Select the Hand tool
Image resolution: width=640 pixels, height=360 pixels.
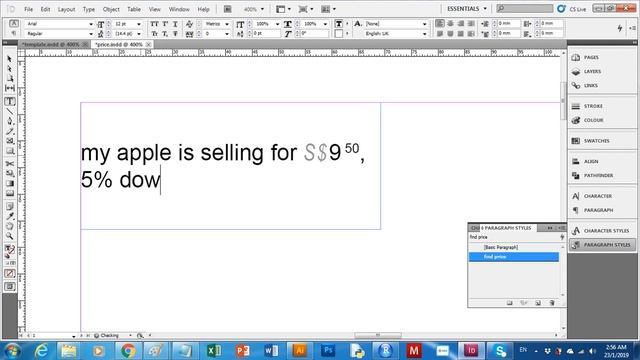(10, 226)
